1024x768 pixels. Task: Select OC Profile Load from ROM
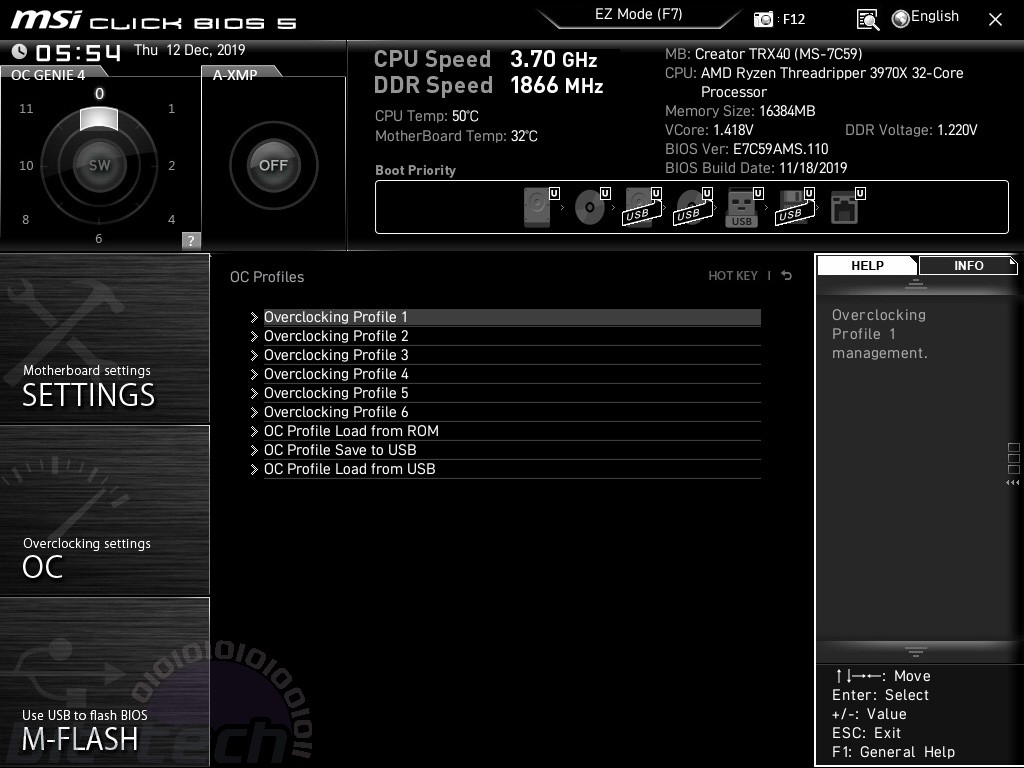[x=512, y=431]
